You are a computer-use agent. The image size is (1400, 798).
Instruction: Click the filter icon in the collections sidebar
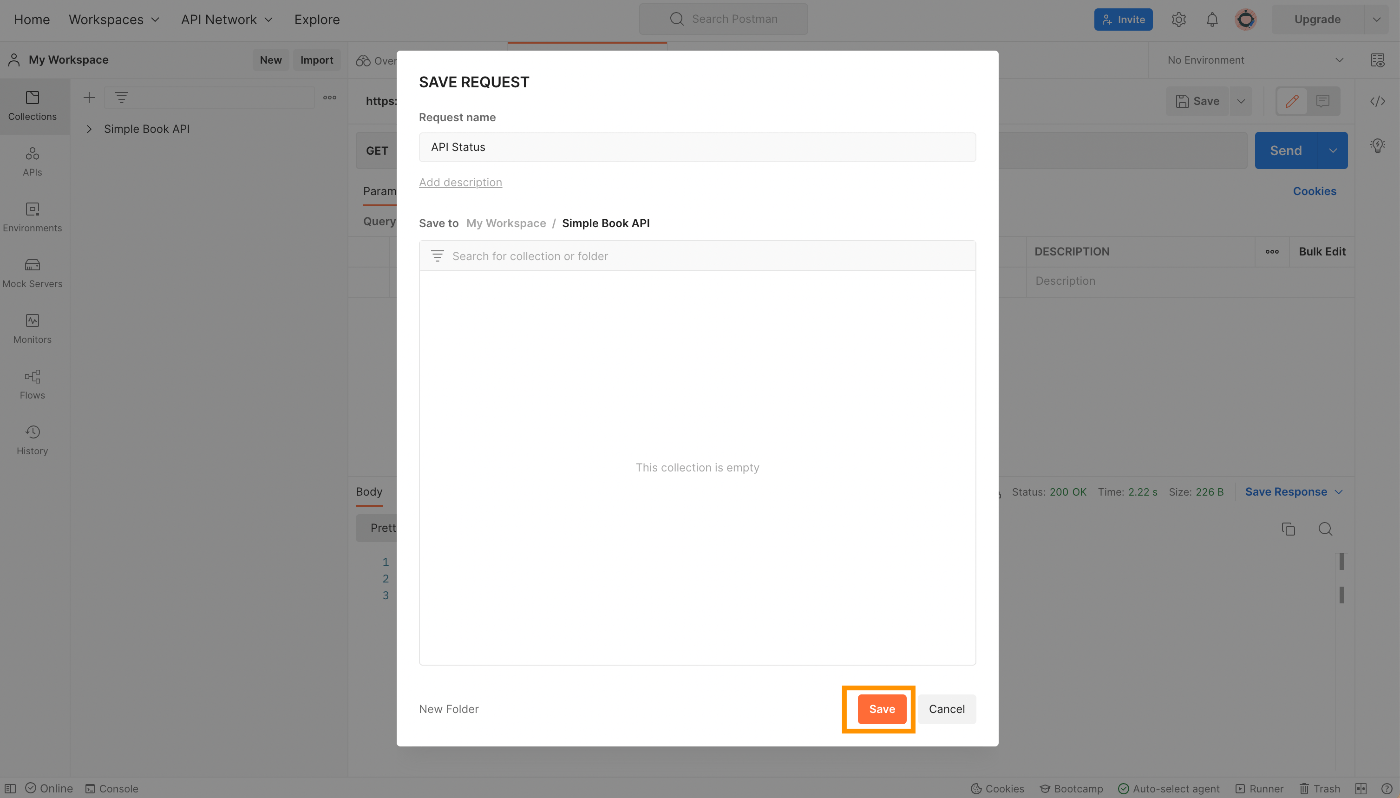point(121,97)
